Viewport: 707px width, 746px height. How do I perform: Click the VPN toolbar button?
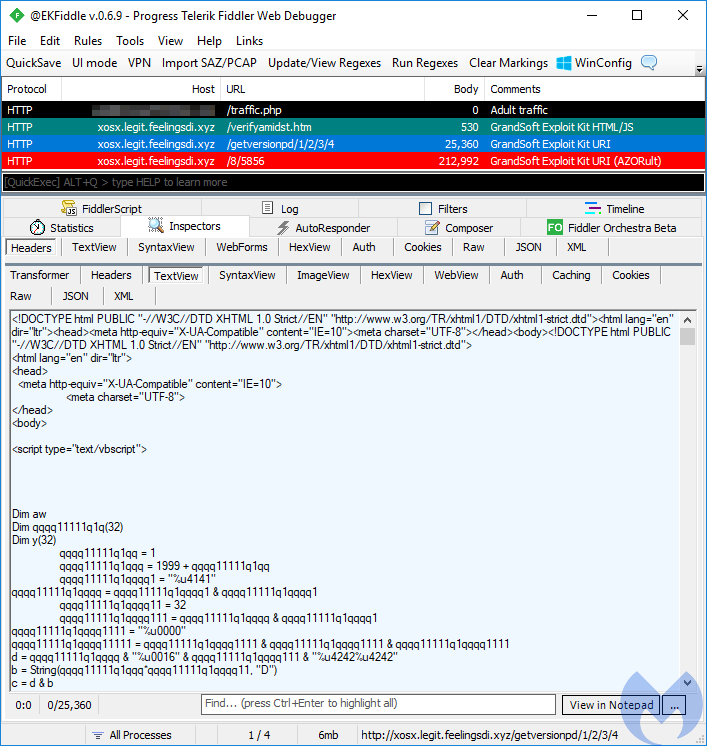(139, 63)
